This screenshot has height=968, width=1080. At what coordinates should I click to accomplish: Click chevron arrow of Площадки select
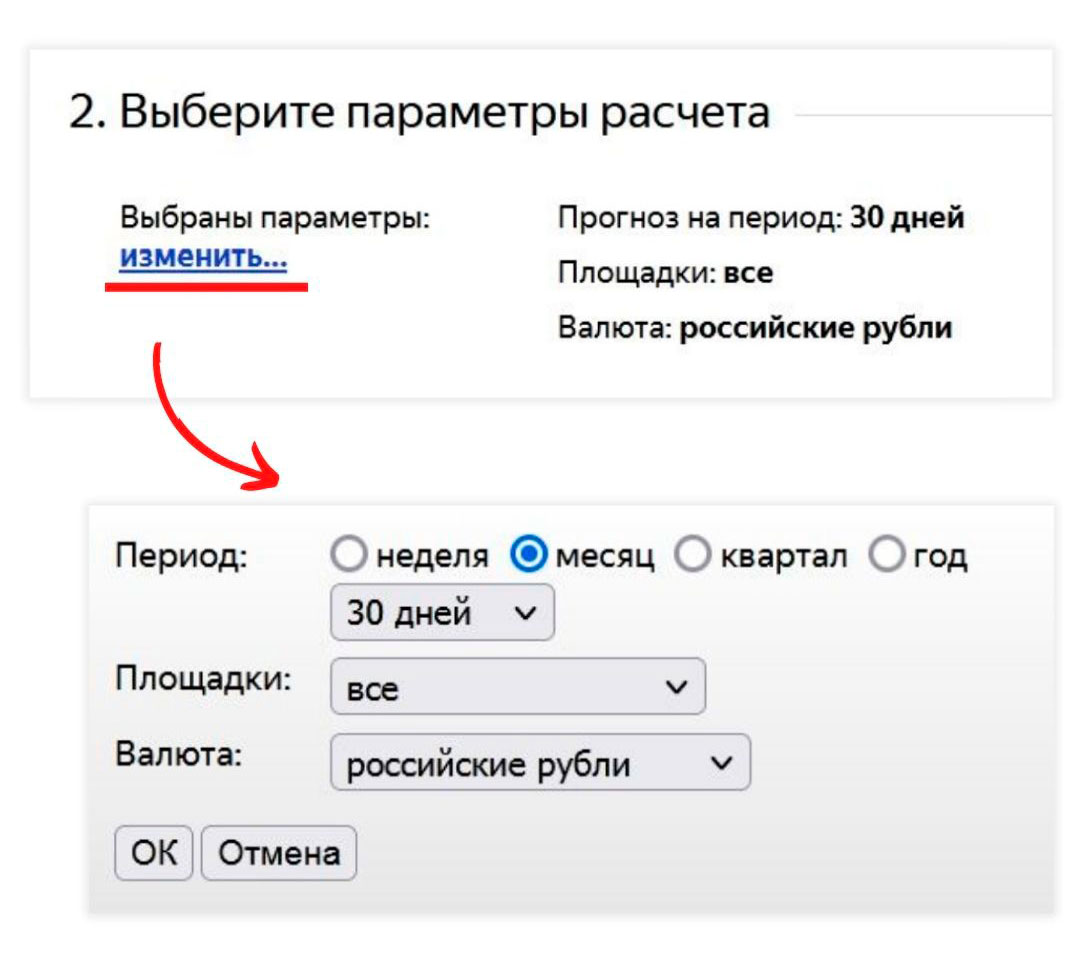pos(677,687)
